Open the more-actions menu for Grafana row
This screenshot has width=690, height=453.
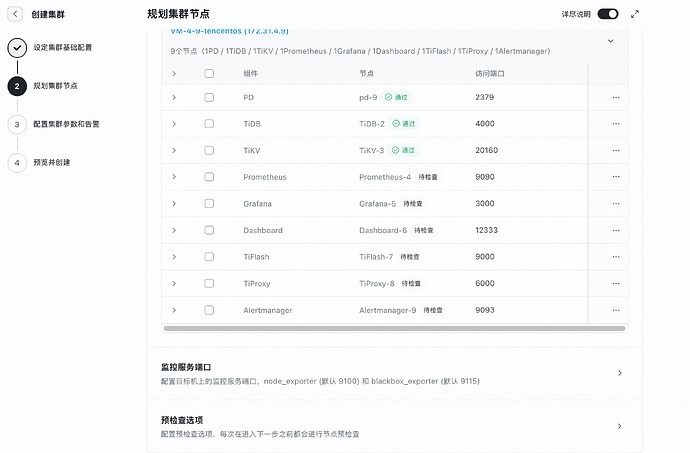coord(615,203)
